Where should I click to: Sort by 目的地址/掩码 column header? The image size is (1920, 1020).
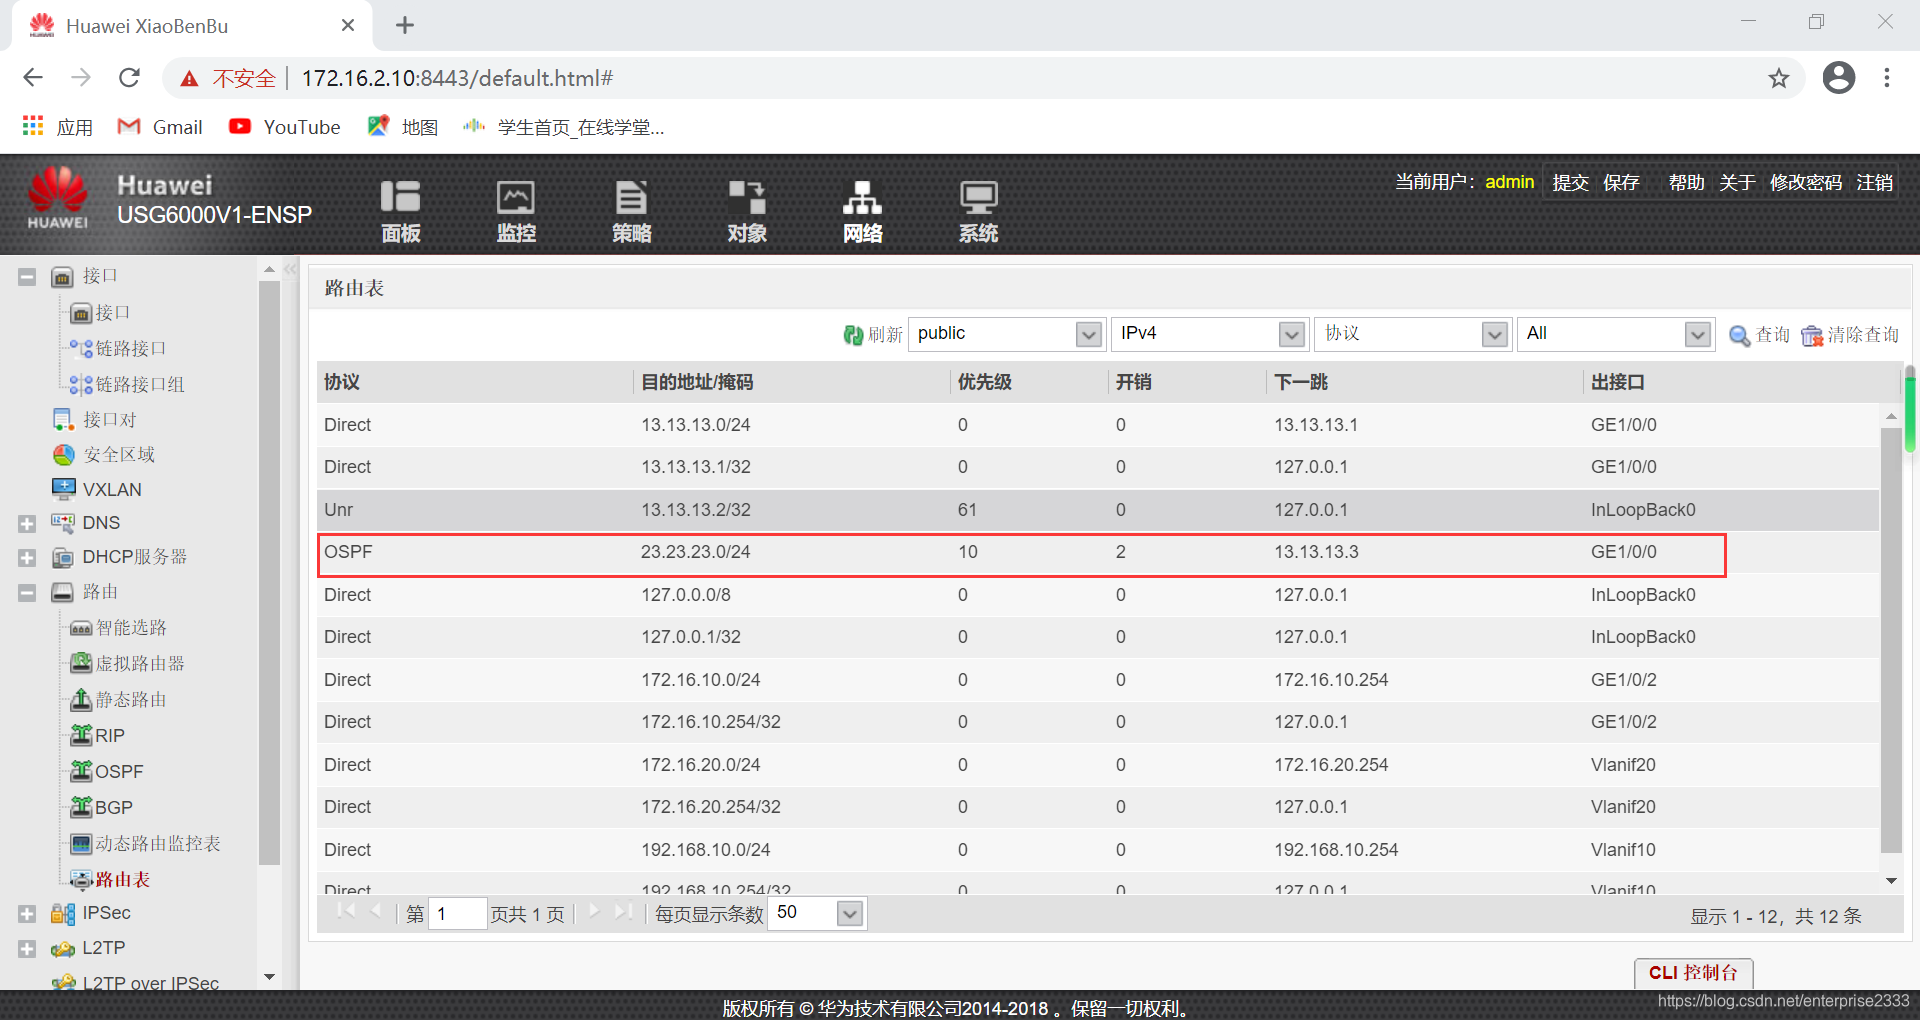[697, 382]
